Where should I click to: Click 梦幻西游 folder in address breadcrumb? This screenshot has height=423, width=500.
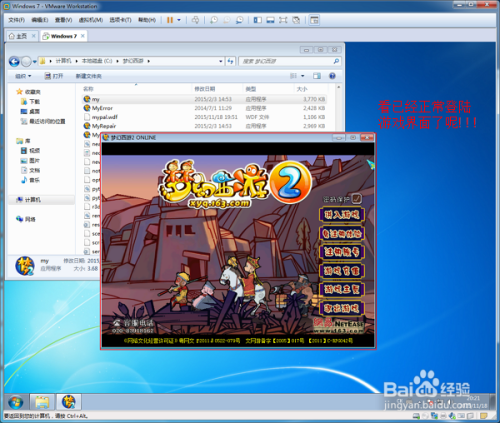(133, 61)
